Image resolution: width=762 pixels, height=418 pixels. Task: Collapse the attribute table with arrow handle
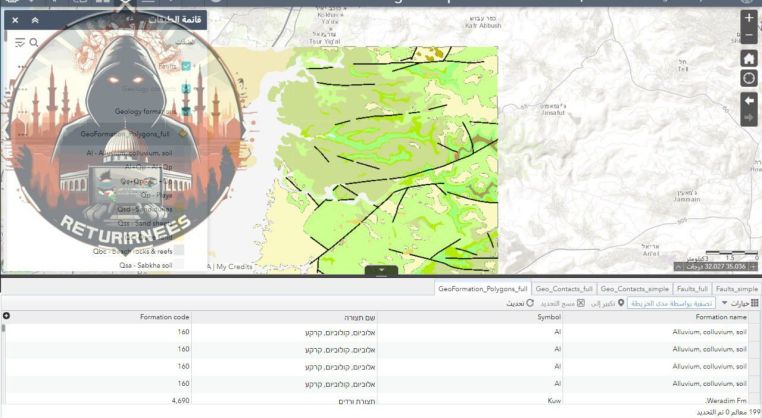(381, 270)
